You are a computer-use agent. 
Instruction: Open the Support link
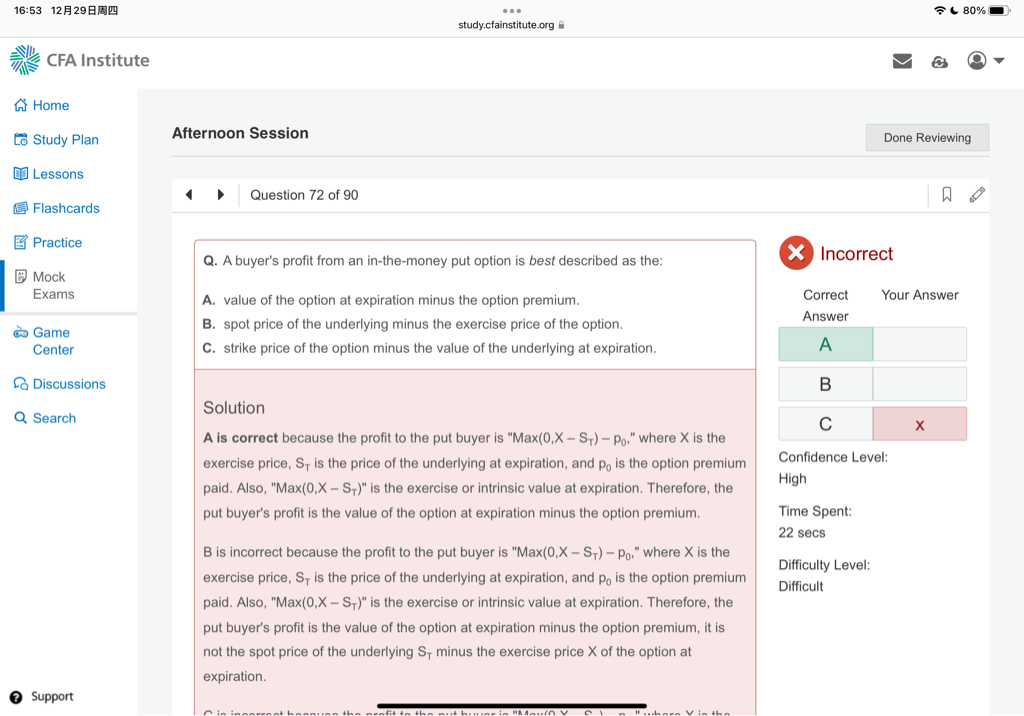(52, 696)
